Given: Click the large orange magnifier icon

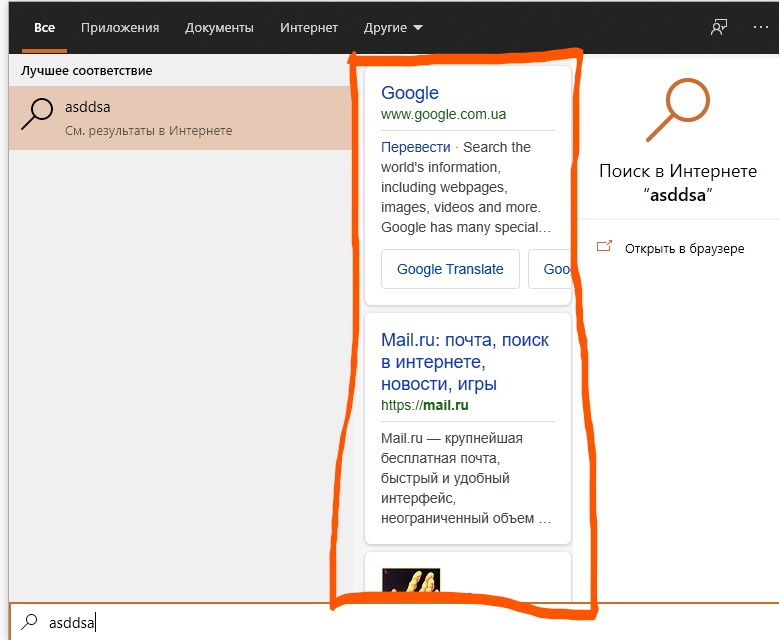Looking at the screenshot, I should [x=678, y=108].
